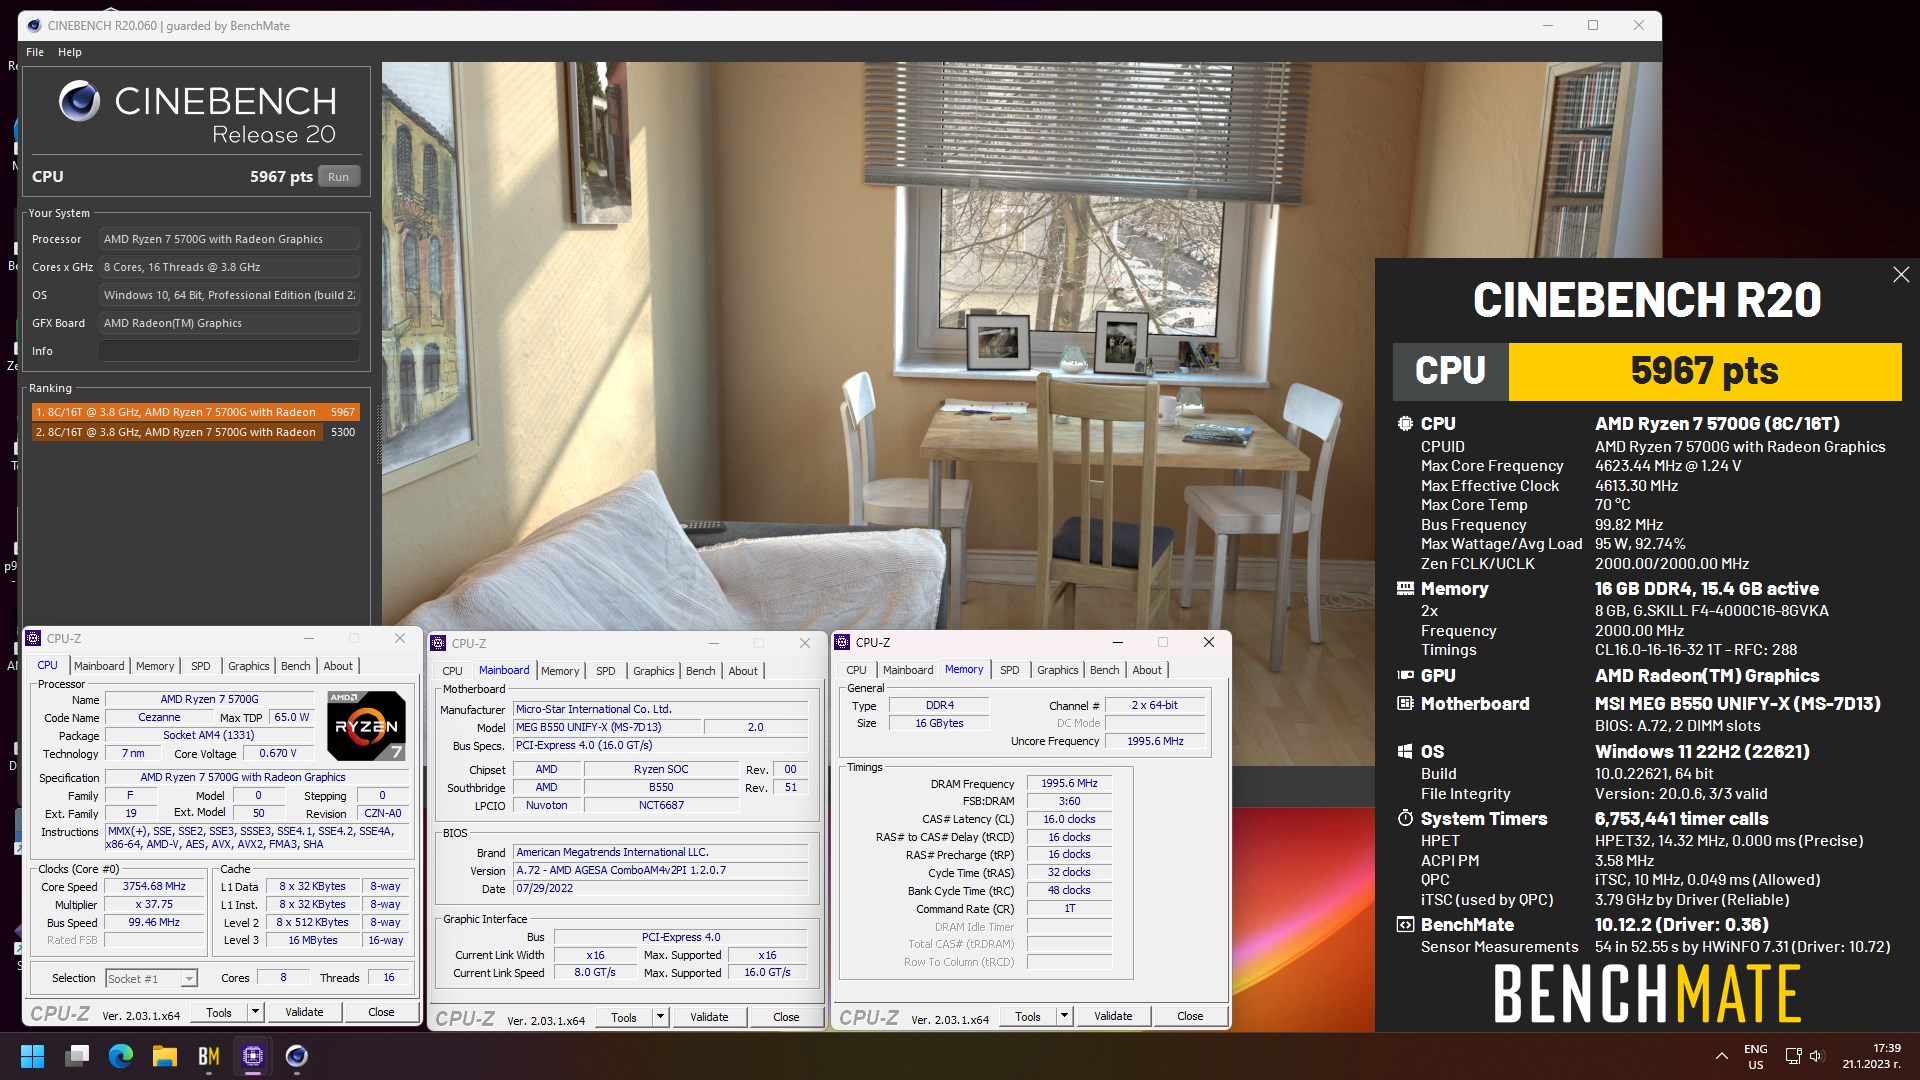Open Bench tab in CPU-Z Mainboard window

[x=700, y=671]
